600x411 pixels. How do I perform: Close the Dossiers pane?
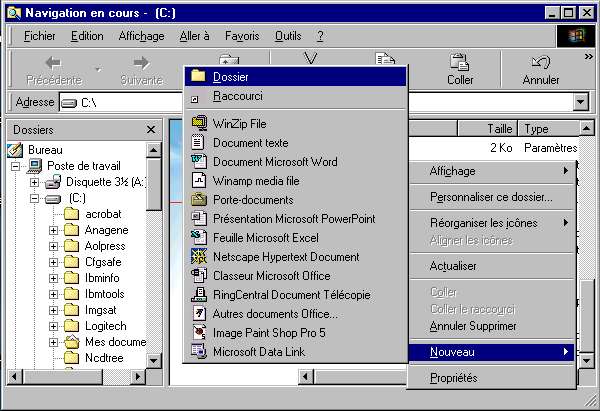tap(151, 130)
